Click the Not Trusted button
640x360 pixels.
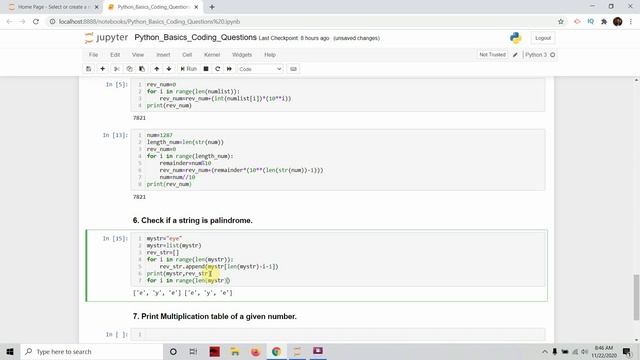click(x=492, y=55)
